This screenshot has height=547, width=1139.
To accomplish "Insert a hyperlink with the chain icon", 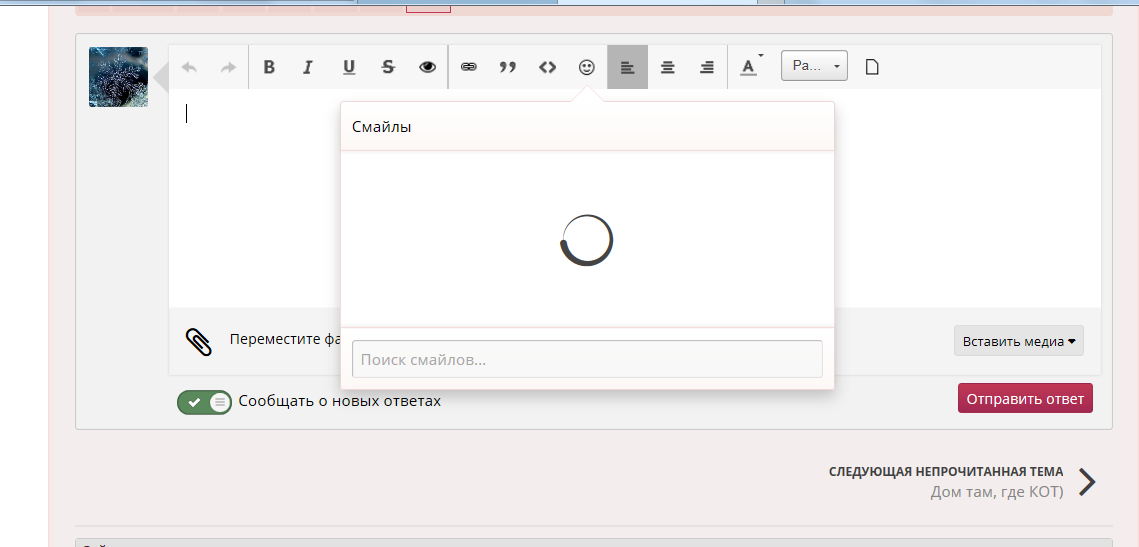I will 468,67.
